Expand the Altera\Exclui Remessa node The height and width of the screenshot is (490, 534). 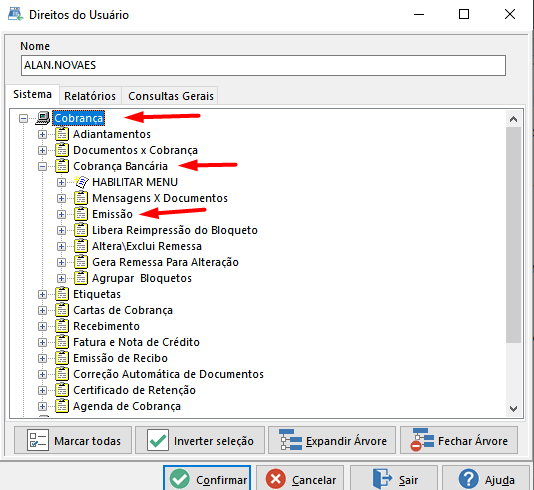tap(62, 247)
